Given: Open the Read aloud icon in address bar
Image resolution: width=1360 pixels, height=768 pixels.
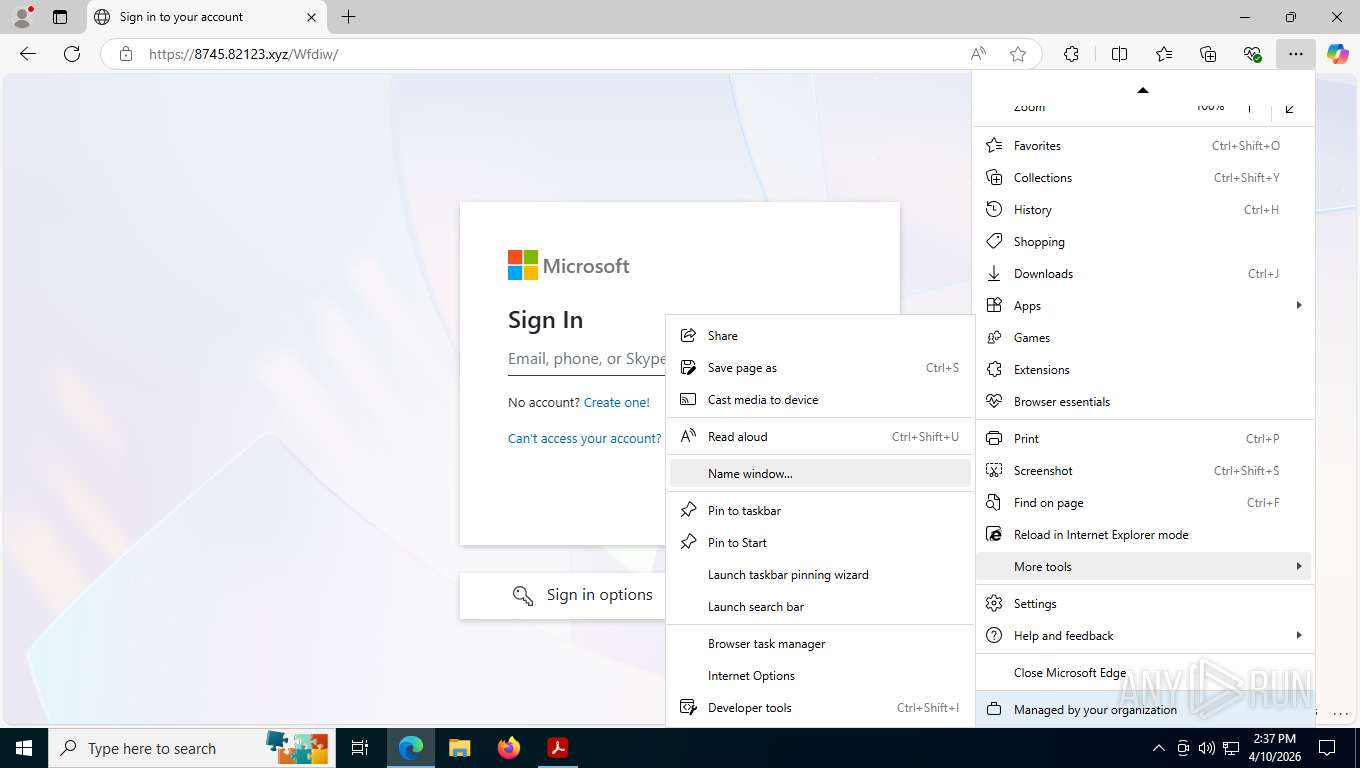Looking at the screenshot, I should tap(978, 54).
